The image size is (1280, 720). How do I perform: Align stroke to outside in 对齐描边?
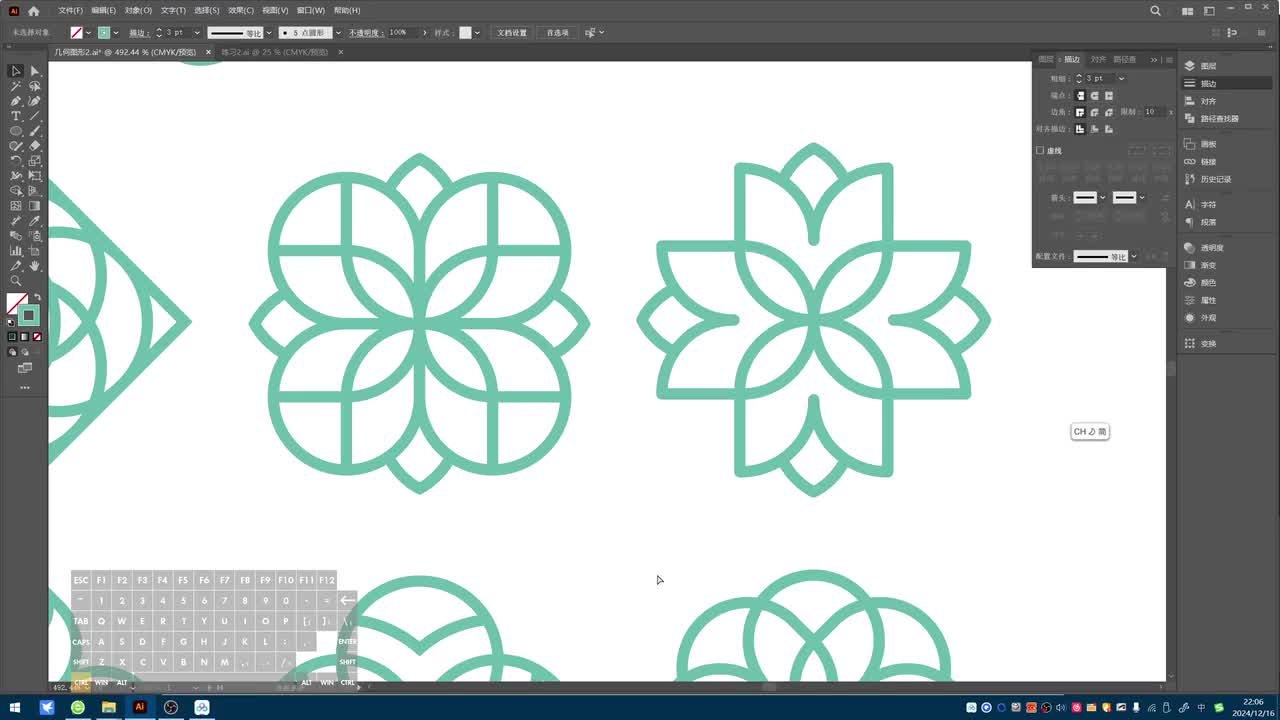click(1109, 129)
